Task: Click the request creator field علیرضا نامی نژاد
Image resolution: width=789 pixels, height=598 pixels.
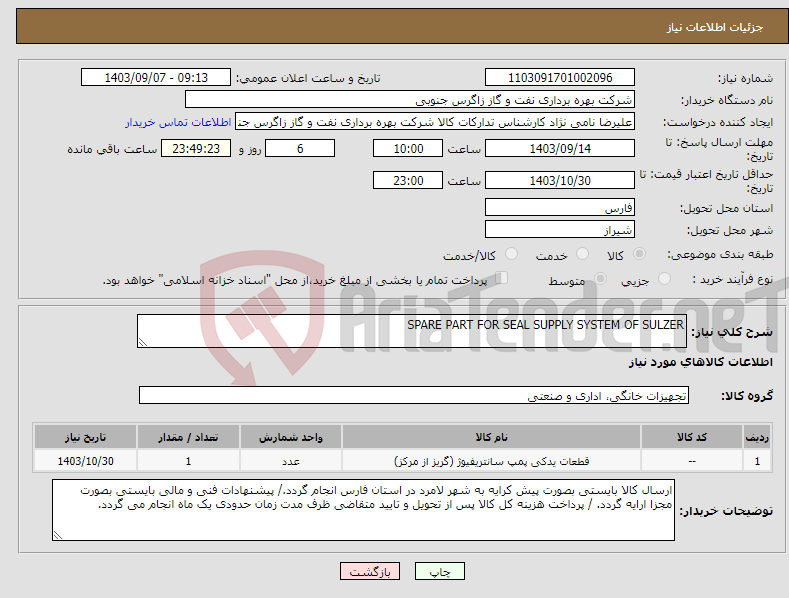Action: coord(435,122)
